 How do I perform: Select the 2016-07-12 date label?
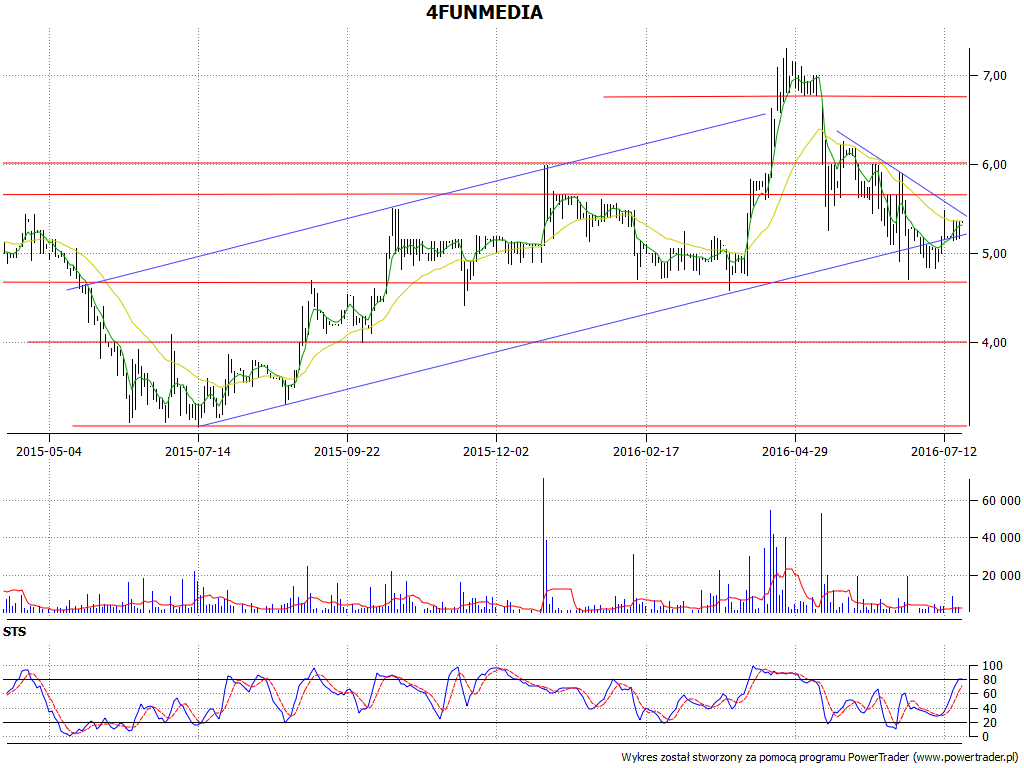point(944,451)
